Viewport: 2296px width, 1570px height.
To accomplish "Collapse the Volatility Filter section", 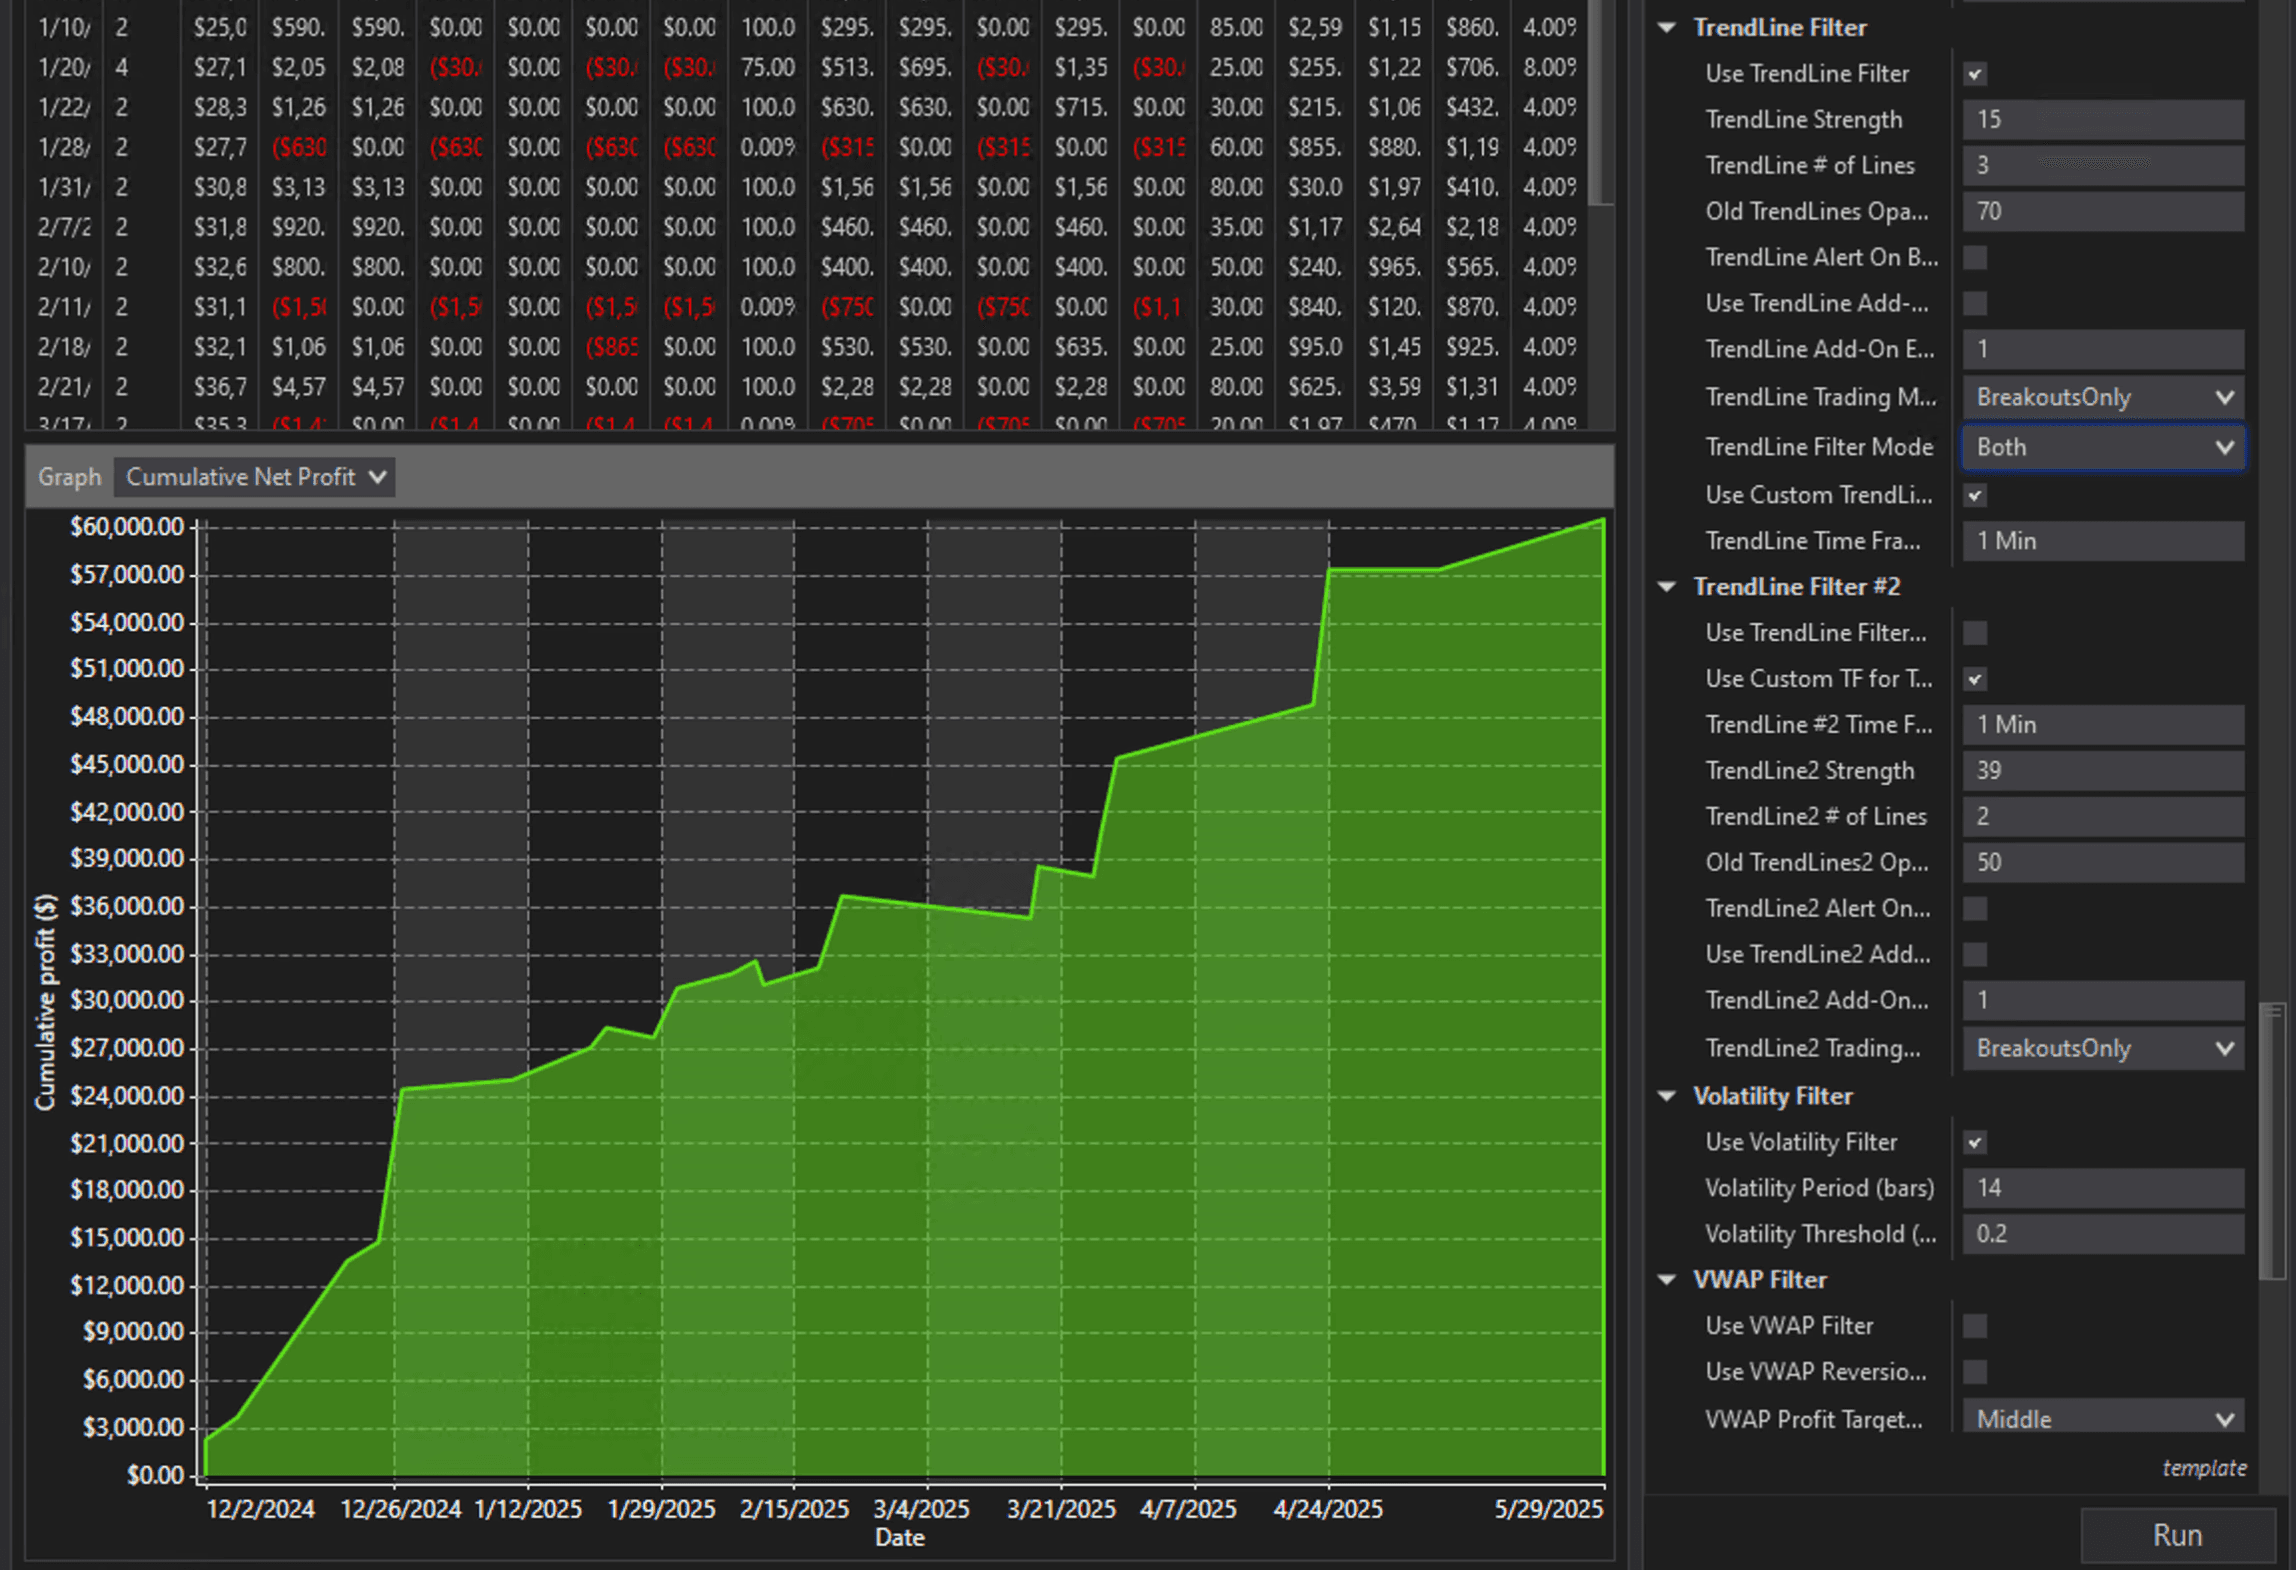I will pyautogui.click(x=1667, y=1096).
